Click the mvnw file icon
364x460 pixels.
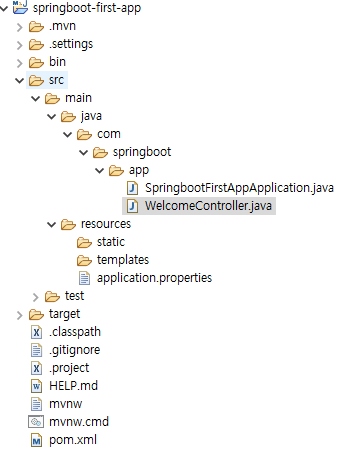pos(36,404)
